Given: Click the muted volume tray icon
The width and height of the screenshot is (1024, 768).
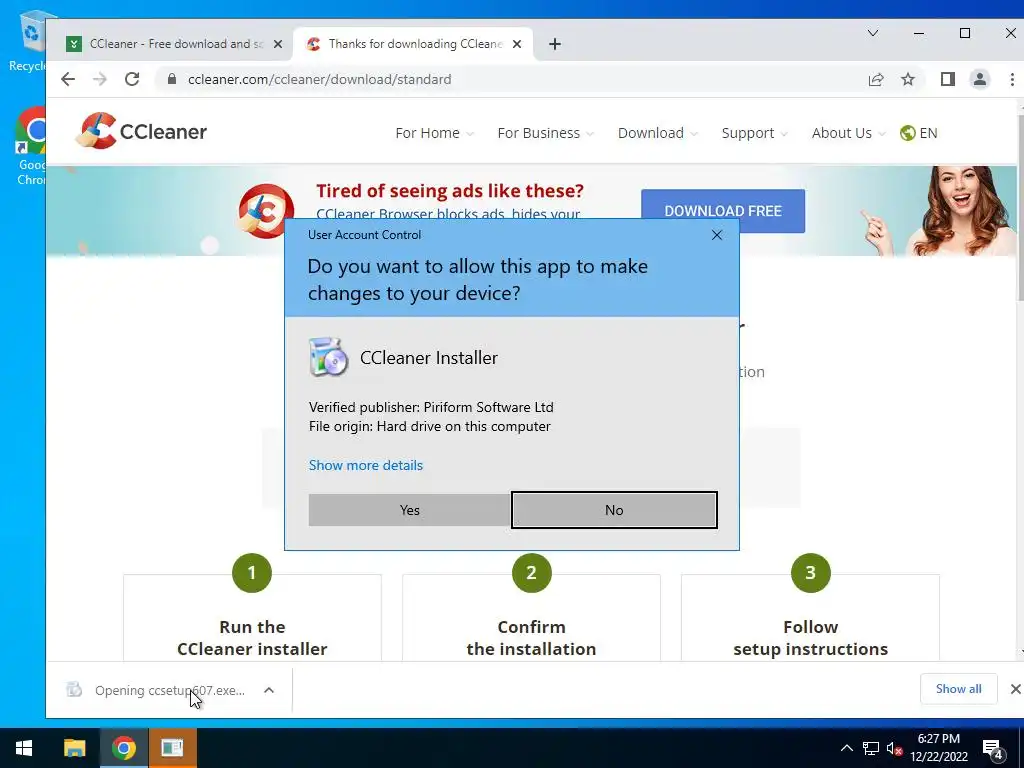Looking at the screenshot, I should (895, 748).
